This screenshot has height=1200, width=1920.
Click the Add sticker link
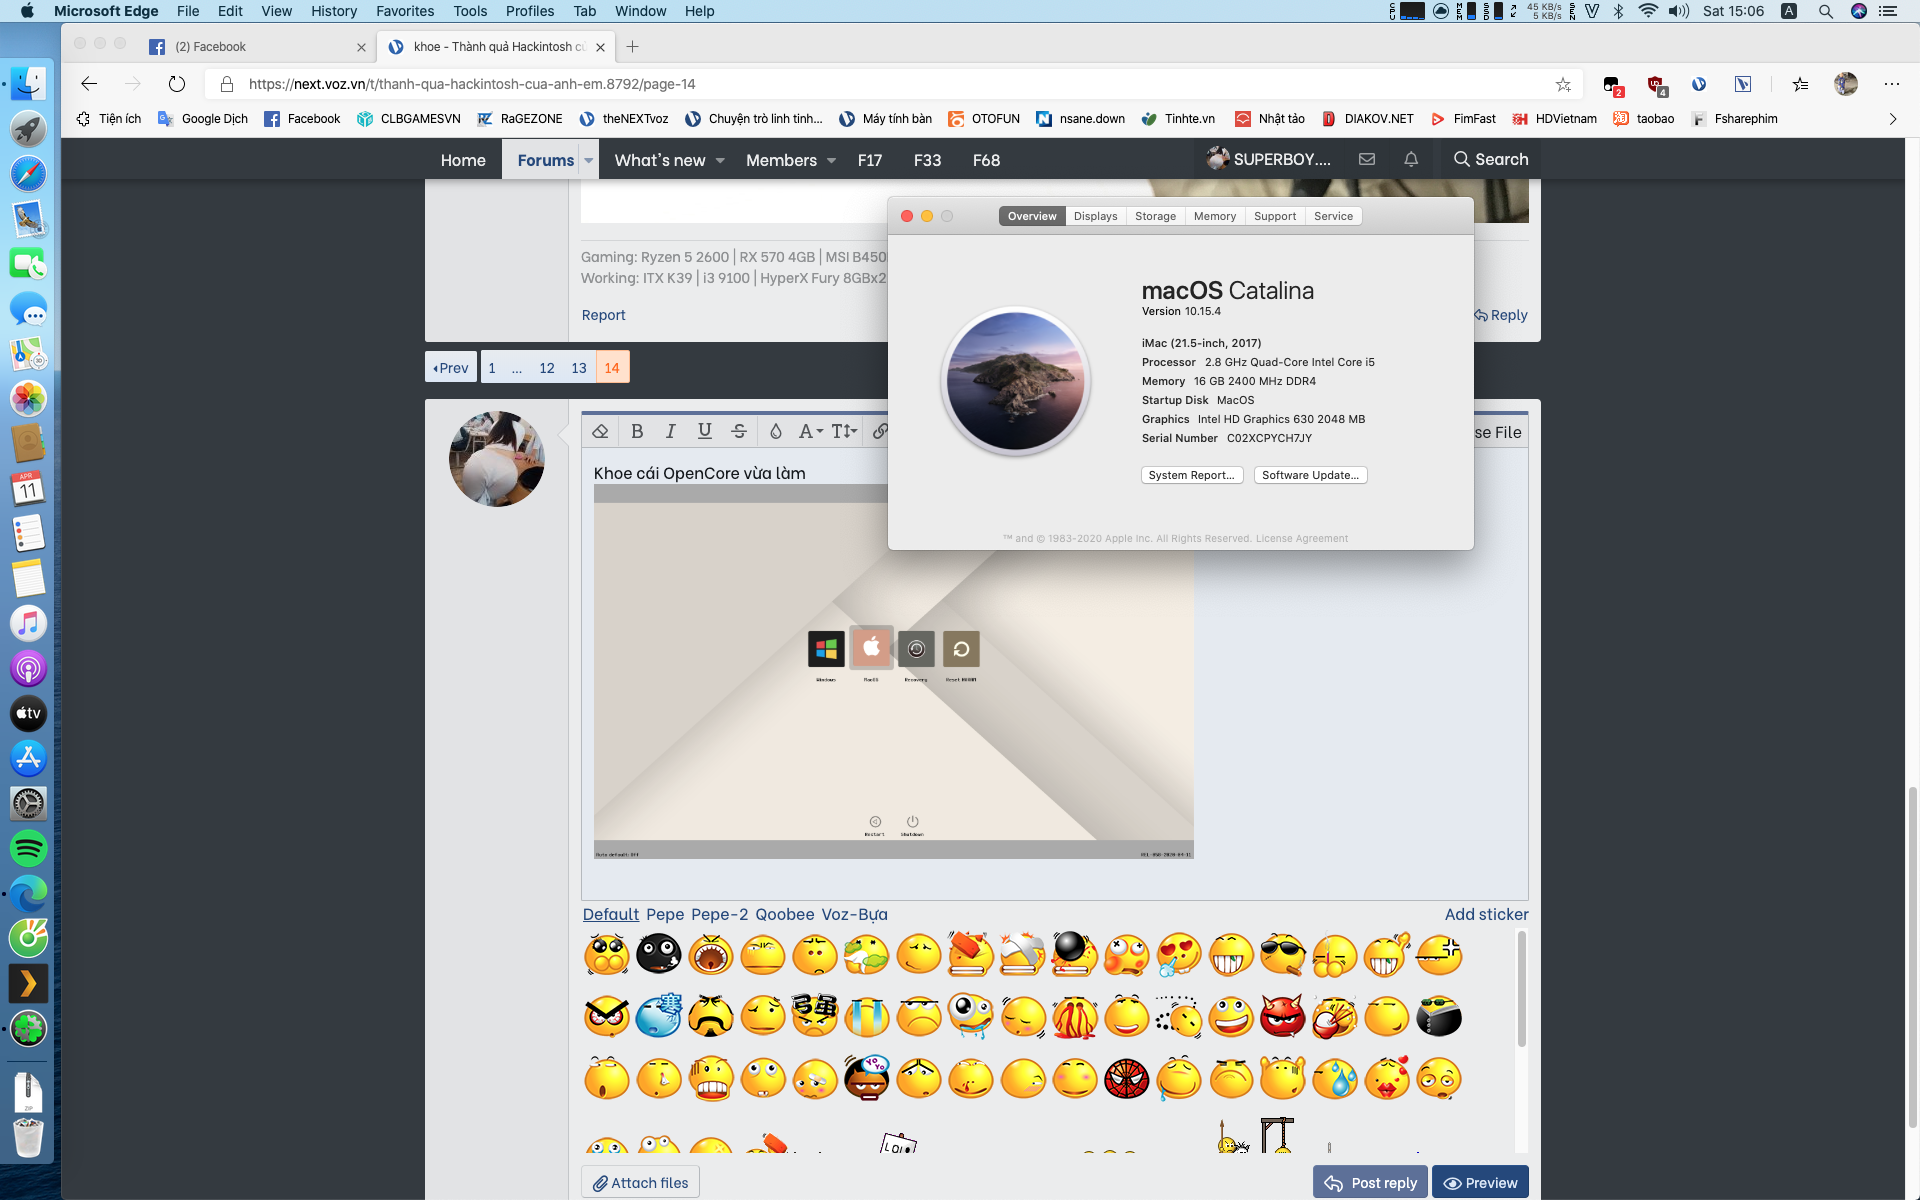(1486, 914)
